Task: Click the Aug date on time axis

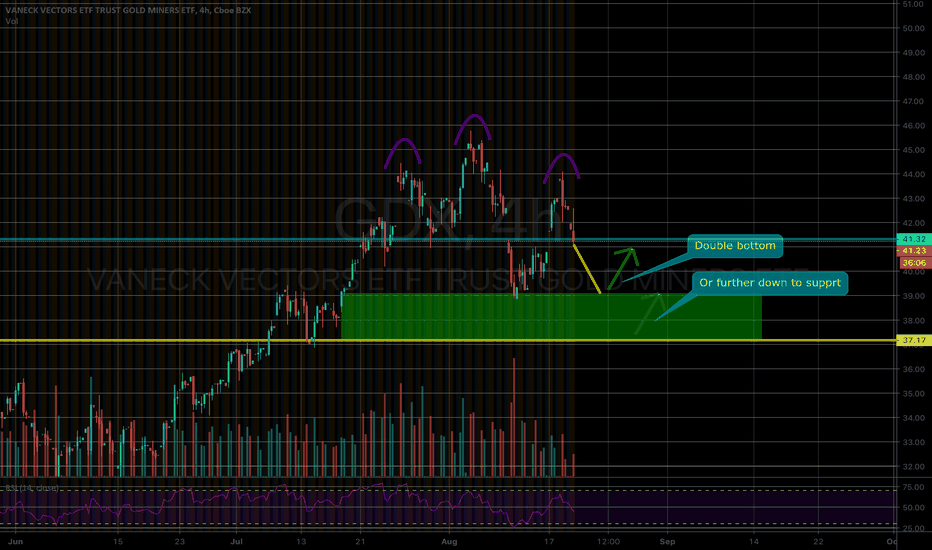Action: tap(449, 542)
